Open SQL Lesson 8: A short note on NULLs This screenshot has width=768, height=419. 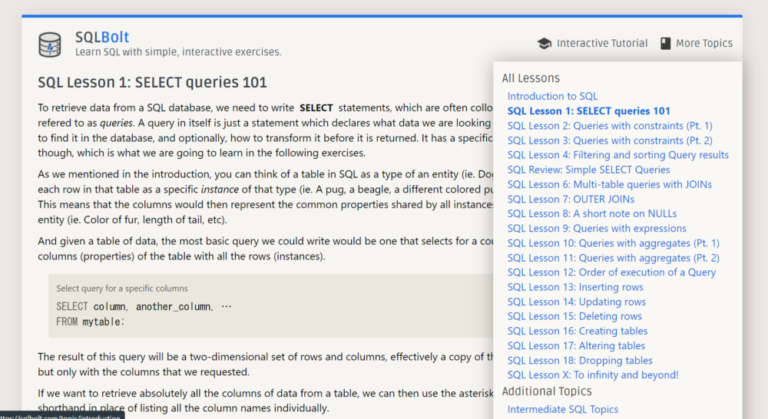point(592,214)
